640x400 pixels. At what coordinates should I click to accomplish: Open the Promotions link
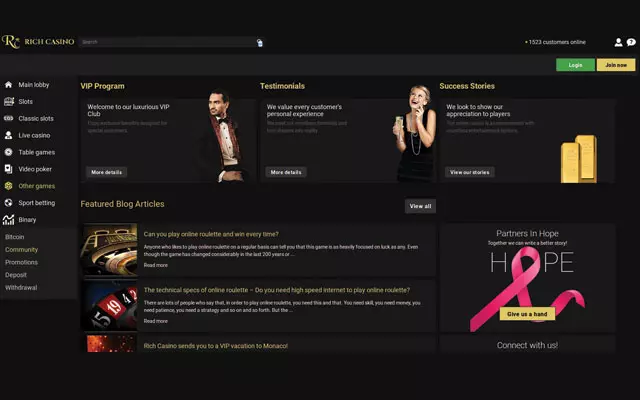21,262
